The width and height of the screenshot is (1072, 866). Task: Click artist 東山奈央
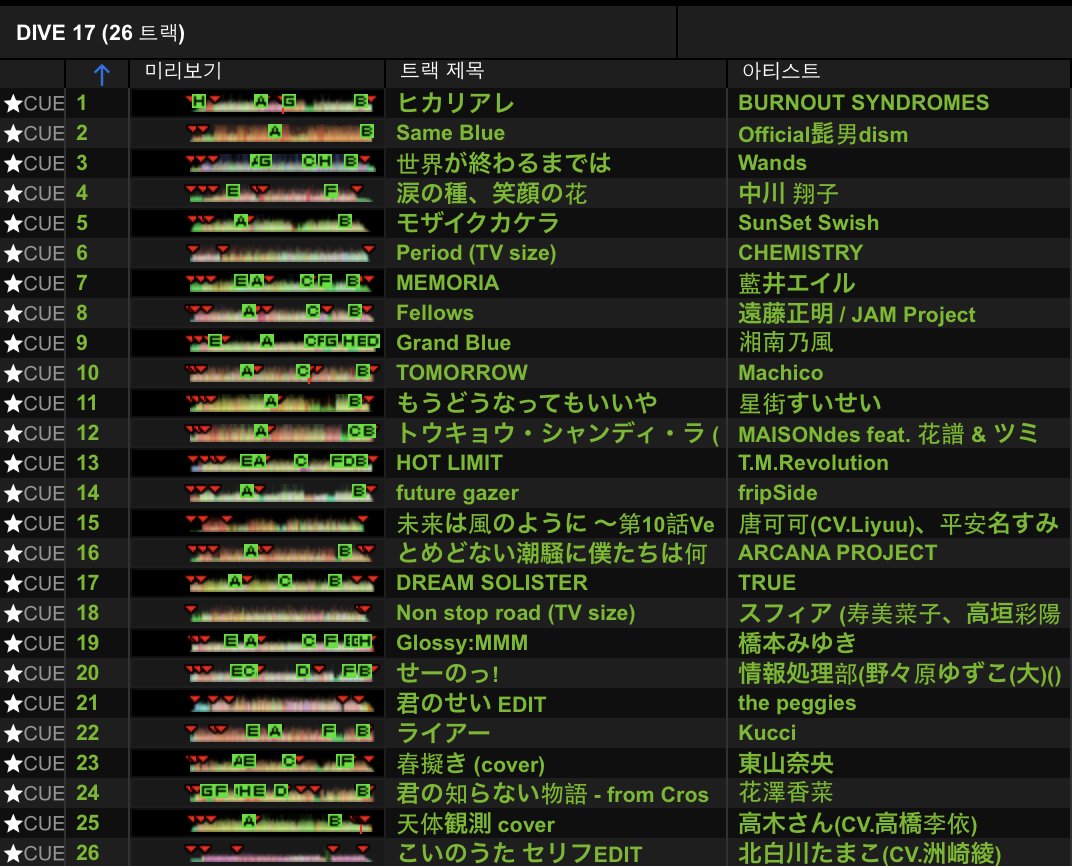786,763
